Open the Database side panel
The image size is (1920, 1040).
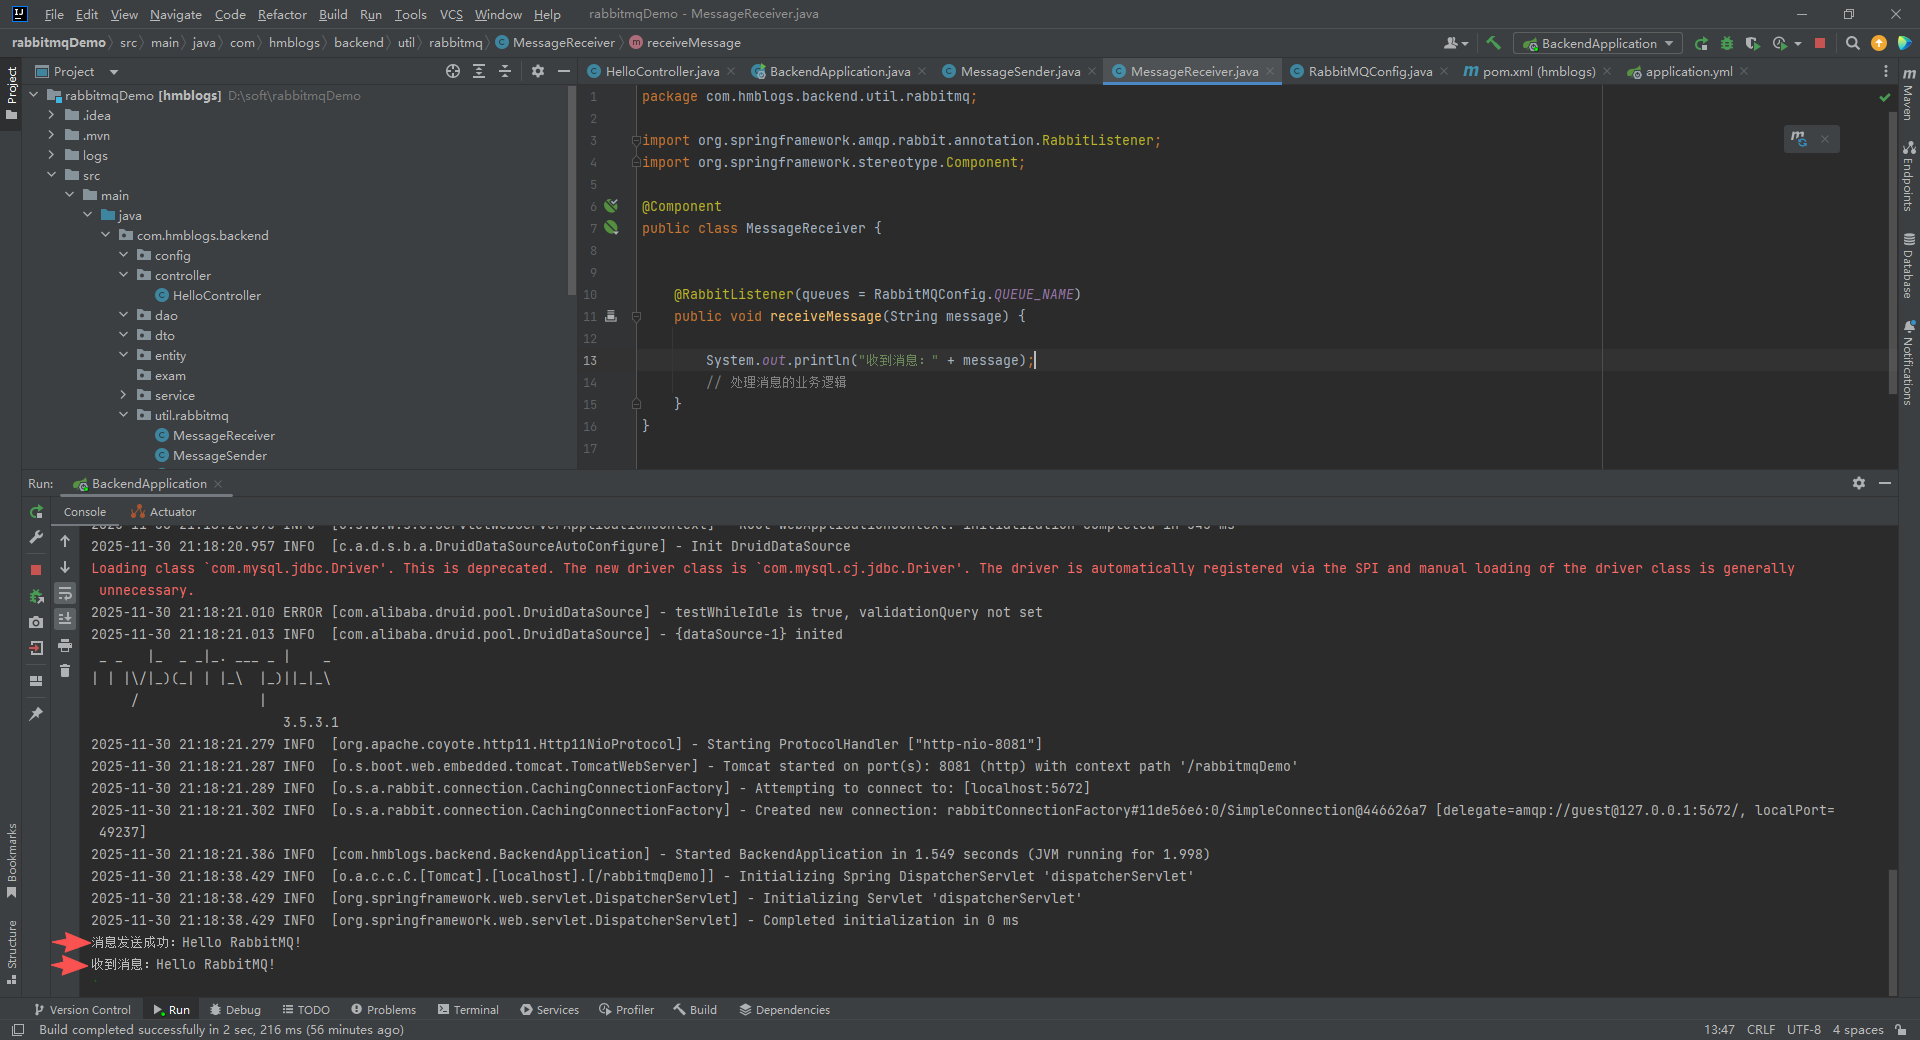tap(1909, 266)
